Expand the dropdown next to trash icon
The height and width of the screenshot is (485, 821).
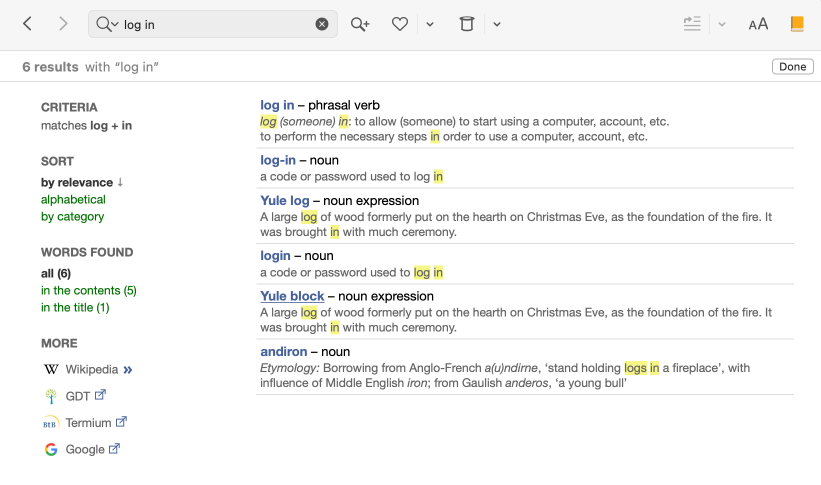[497, 24]
